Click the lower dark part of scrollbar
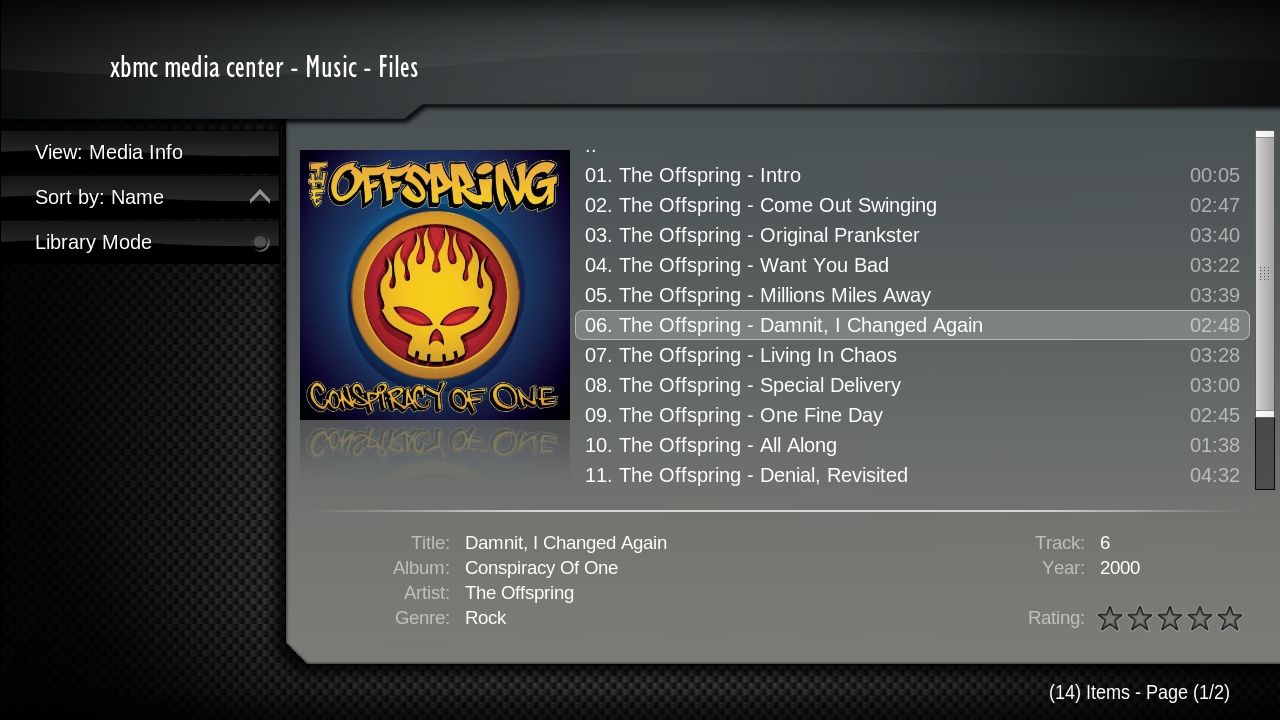The image size is (1280, 720). click(x=1265, y=453)
